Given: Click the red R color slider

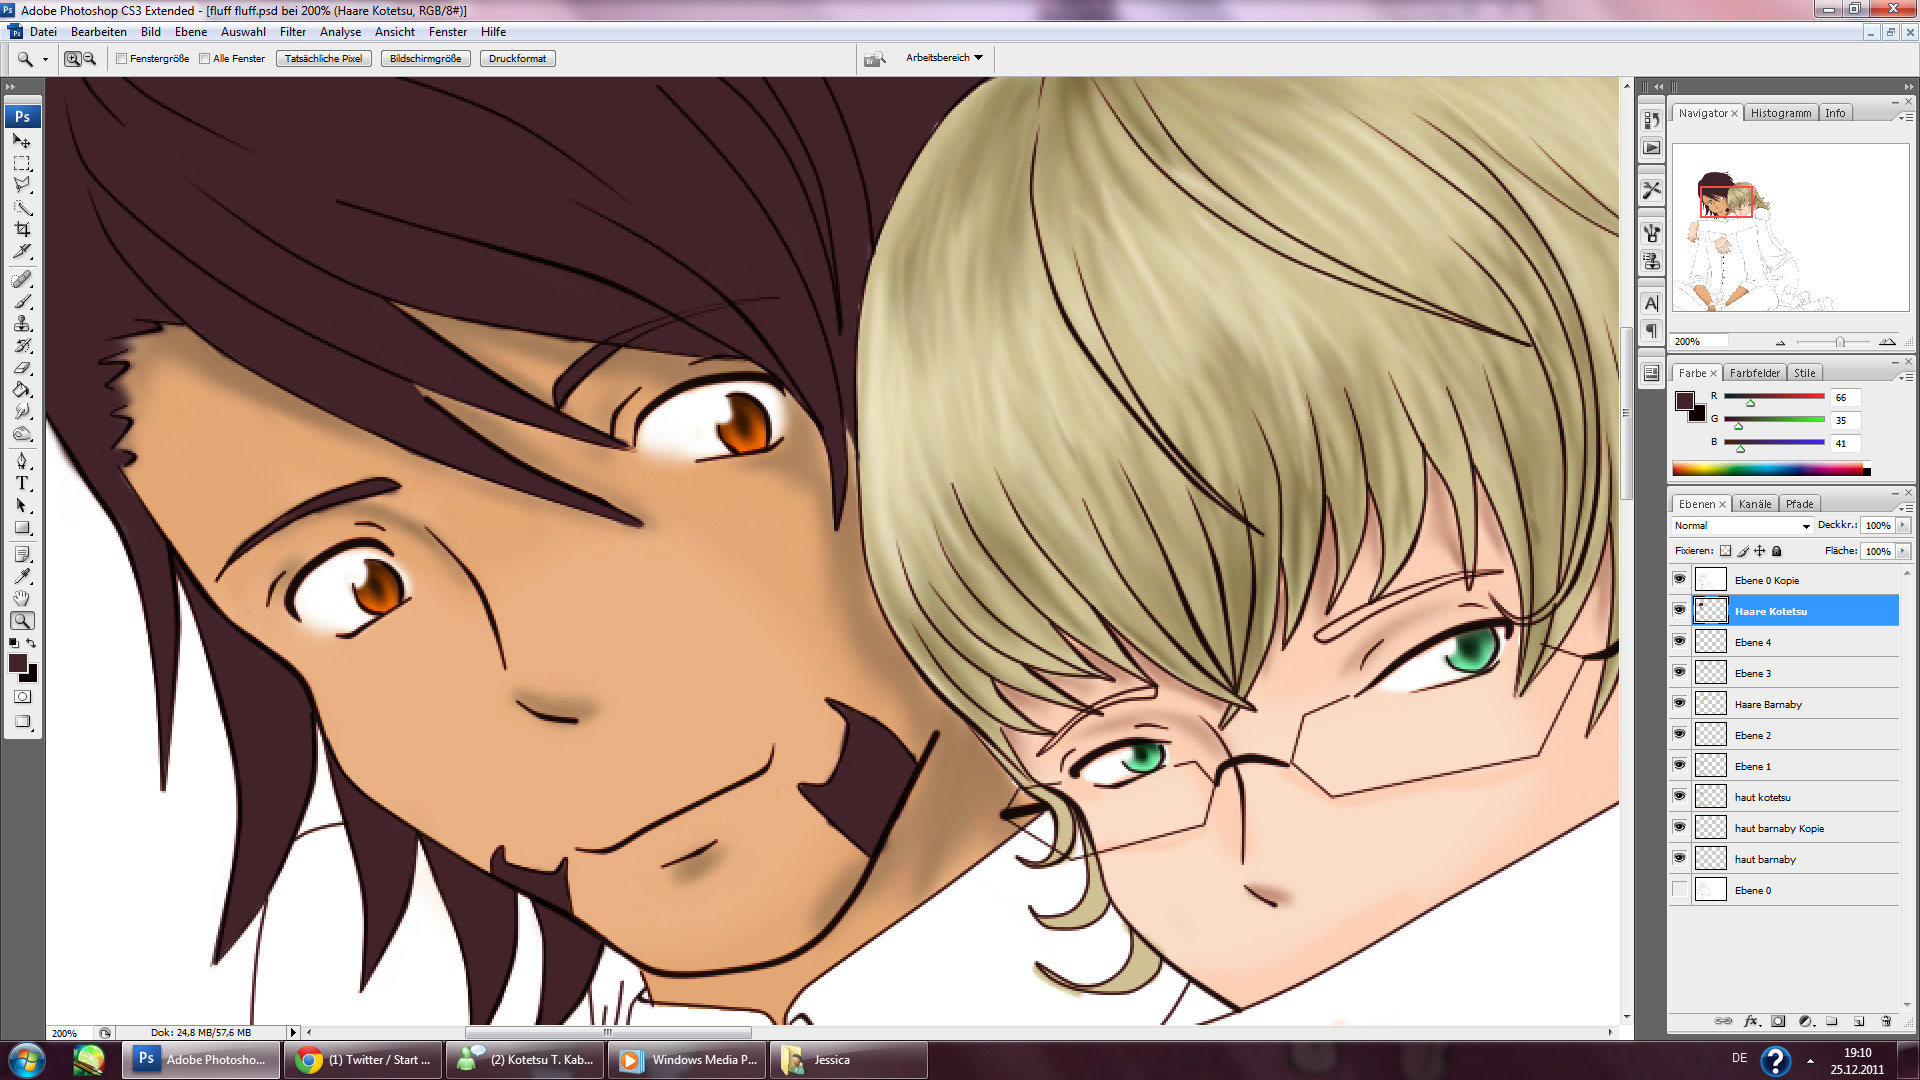Looking at the screenshot, I should pyautogui.click(x=1774, y=396).
